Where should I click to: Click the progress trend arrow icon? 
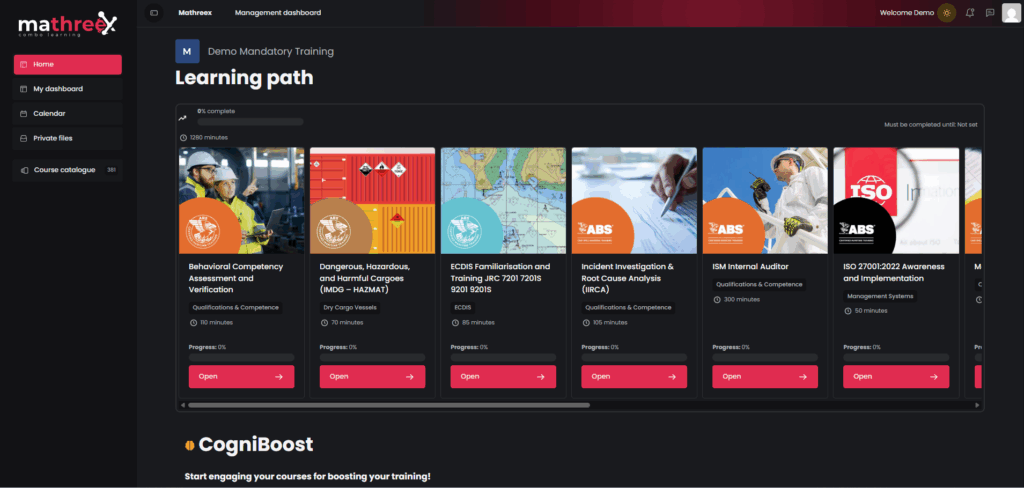(183, 118)
